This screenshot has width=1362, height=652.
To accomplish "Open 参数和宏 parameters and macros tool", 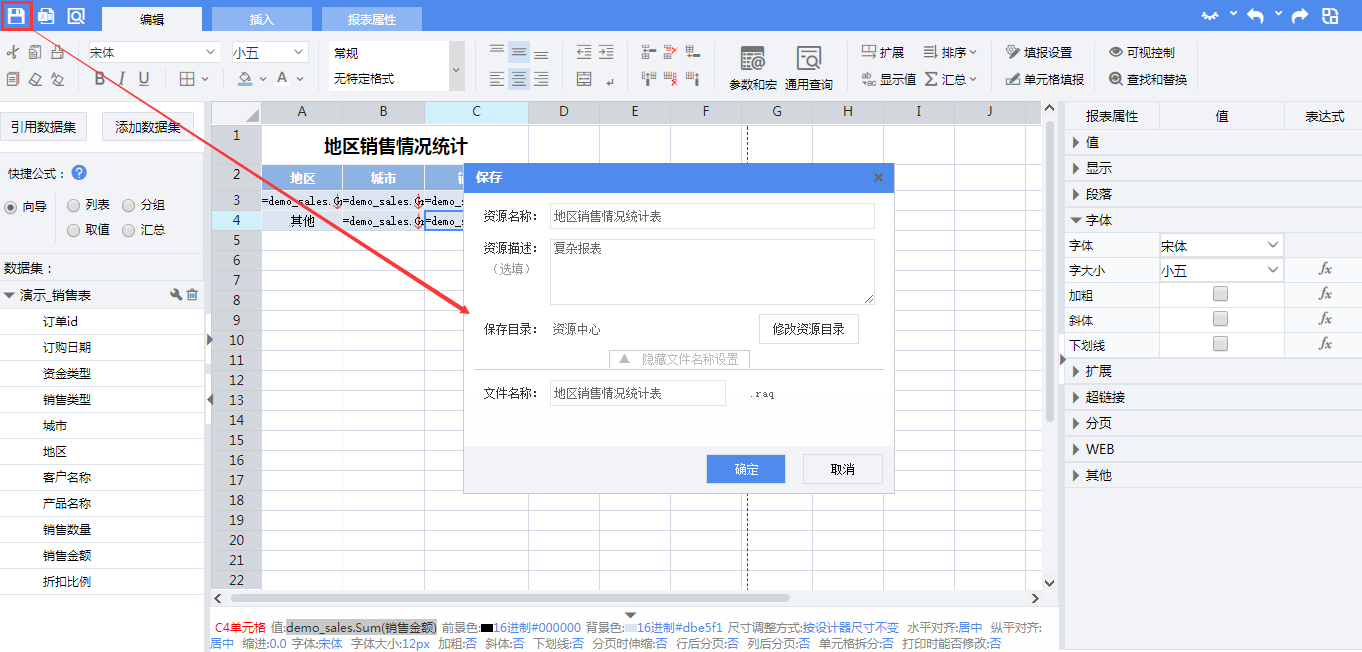I will click(752, 68).
